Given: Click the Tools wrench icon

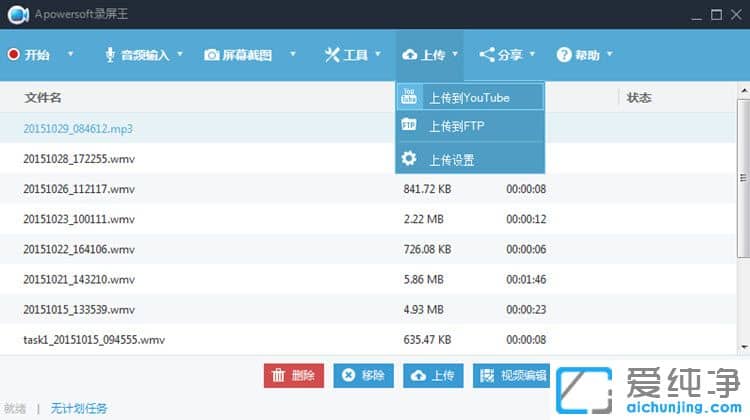Looking at the screenshot, I should [x=332, y=55].
